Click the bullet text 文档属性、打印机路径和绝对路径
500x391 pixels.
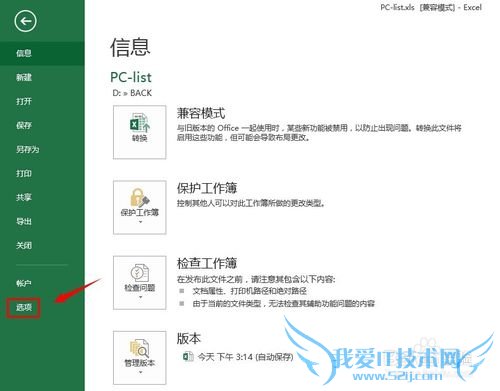click(250, 291)
